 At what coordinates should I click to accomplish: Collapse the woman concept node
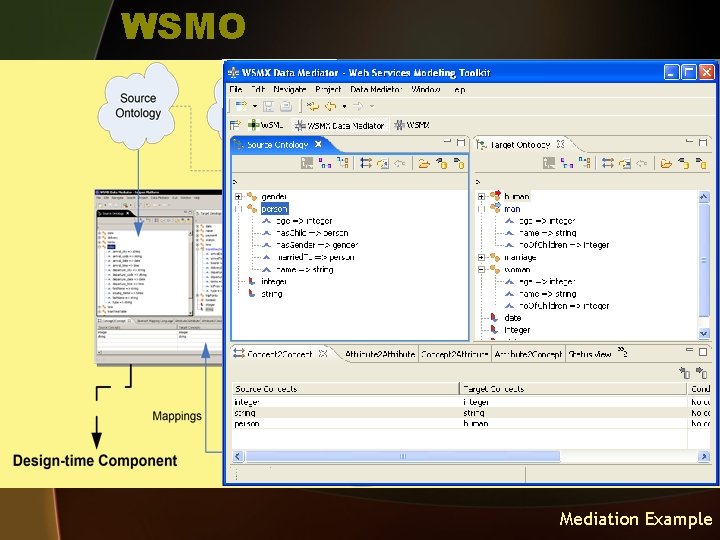click(x=481, y=270)
